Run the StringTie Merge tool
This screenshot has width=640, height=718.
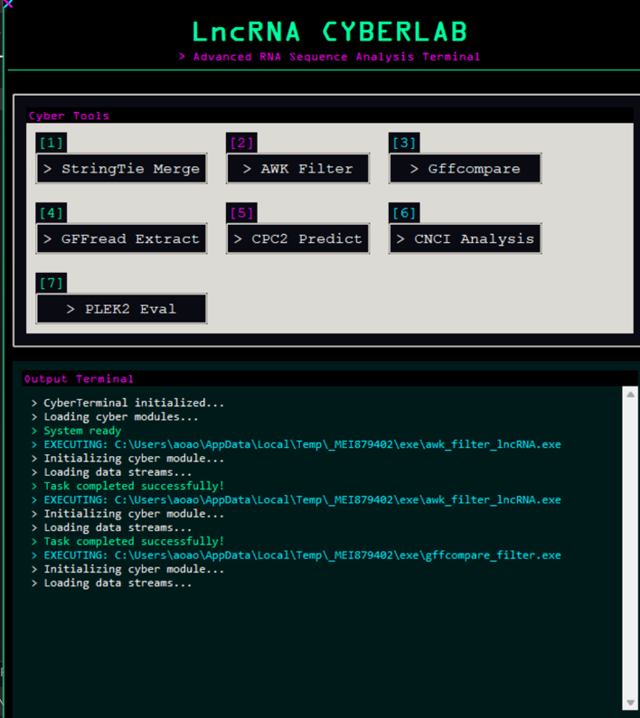coord(121,169)
